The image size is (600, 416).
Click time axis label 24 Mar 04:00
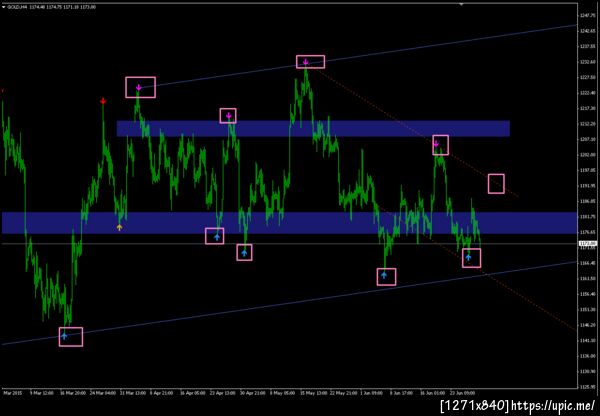[102, 393]
